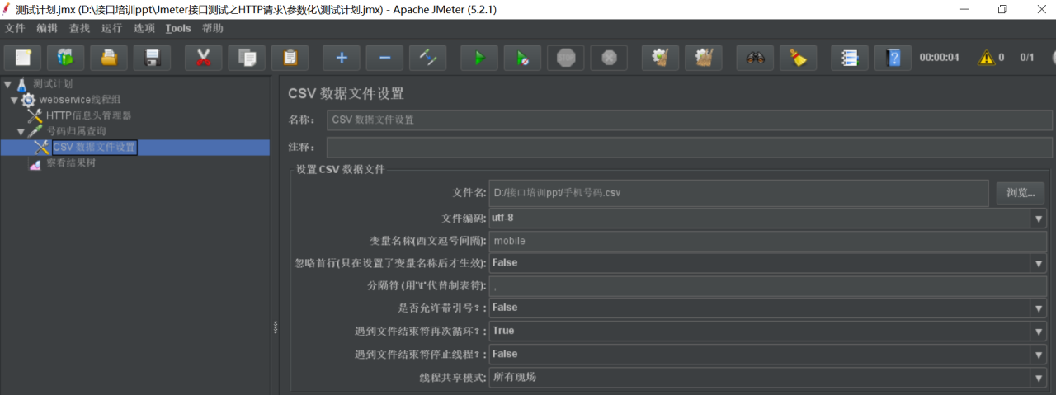This screenshot has width=1056, height=396.
Task: Click the 文件名 path field
Action: pyautogui.click(x=739, y=193)
